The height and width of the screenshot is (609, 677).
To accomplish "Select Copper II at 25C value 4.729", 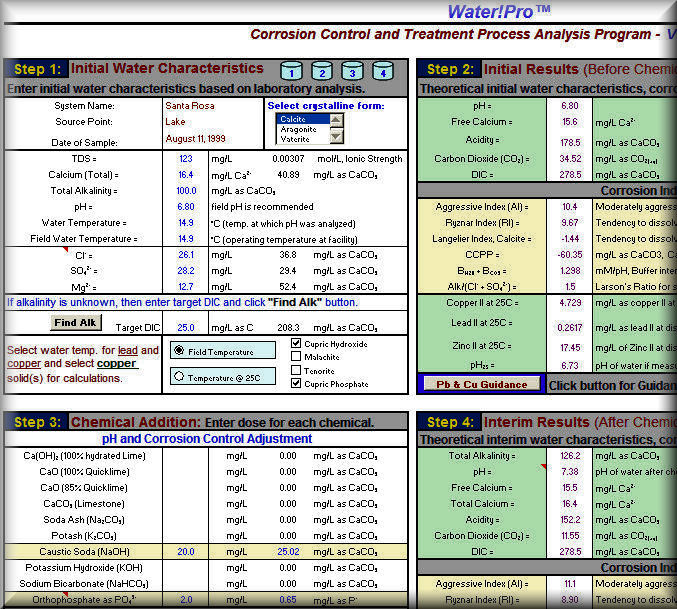I will point(569,303).
